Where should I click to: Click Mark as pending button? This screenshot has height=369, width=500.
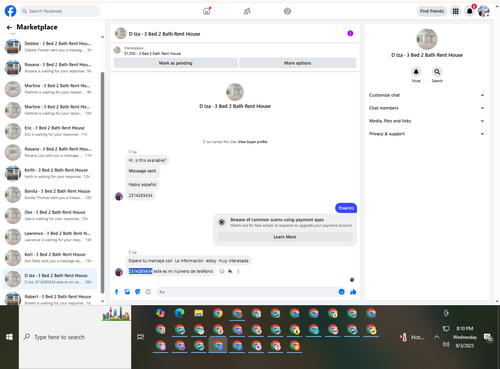pos(176,63)
